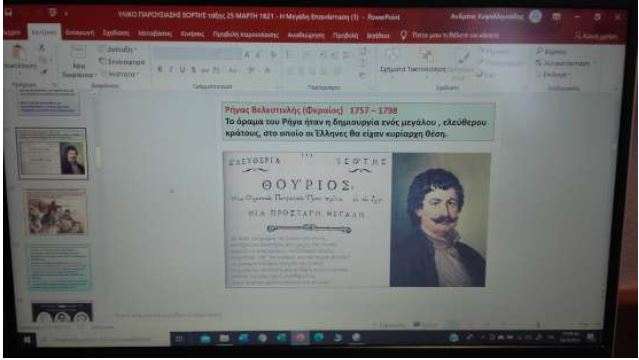
Task: Click the Find (Εύρεση) search icon
Action: click(x=540, y=51)
